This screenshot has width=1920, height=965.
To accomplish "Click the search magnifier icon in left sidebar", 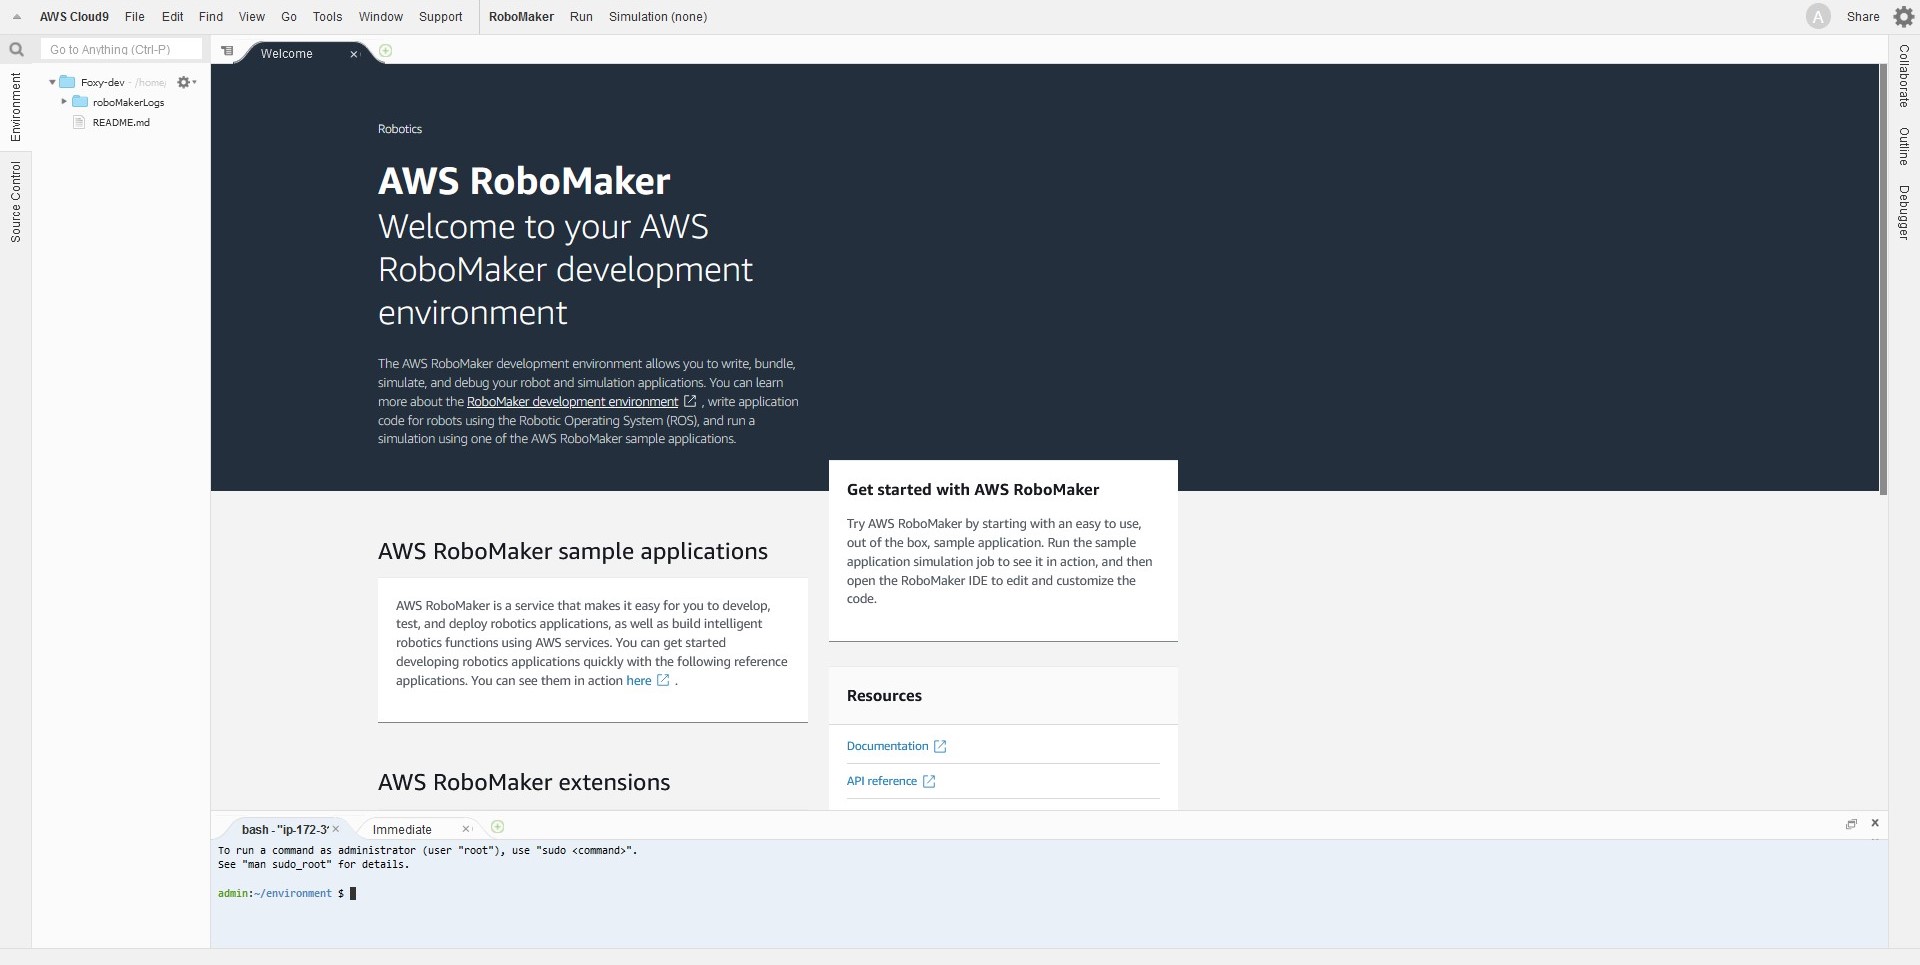I will (x=16, y=49).
